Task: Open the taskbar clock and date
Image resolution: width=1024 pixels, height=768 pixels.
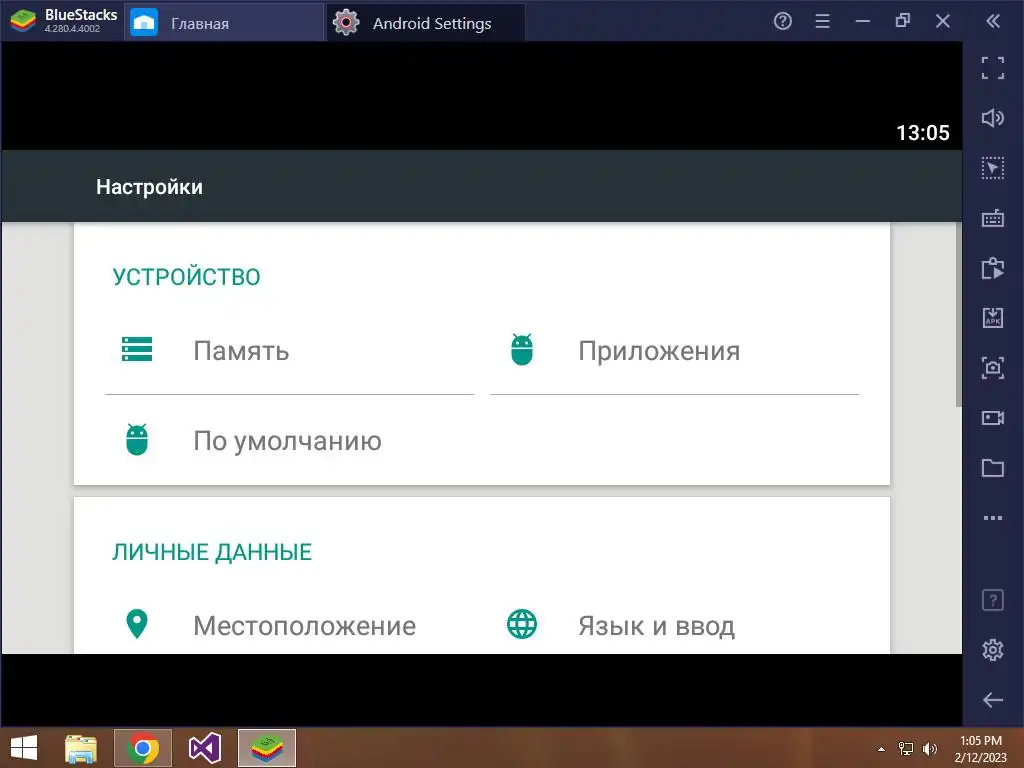Action: click(x=980, y=748)
